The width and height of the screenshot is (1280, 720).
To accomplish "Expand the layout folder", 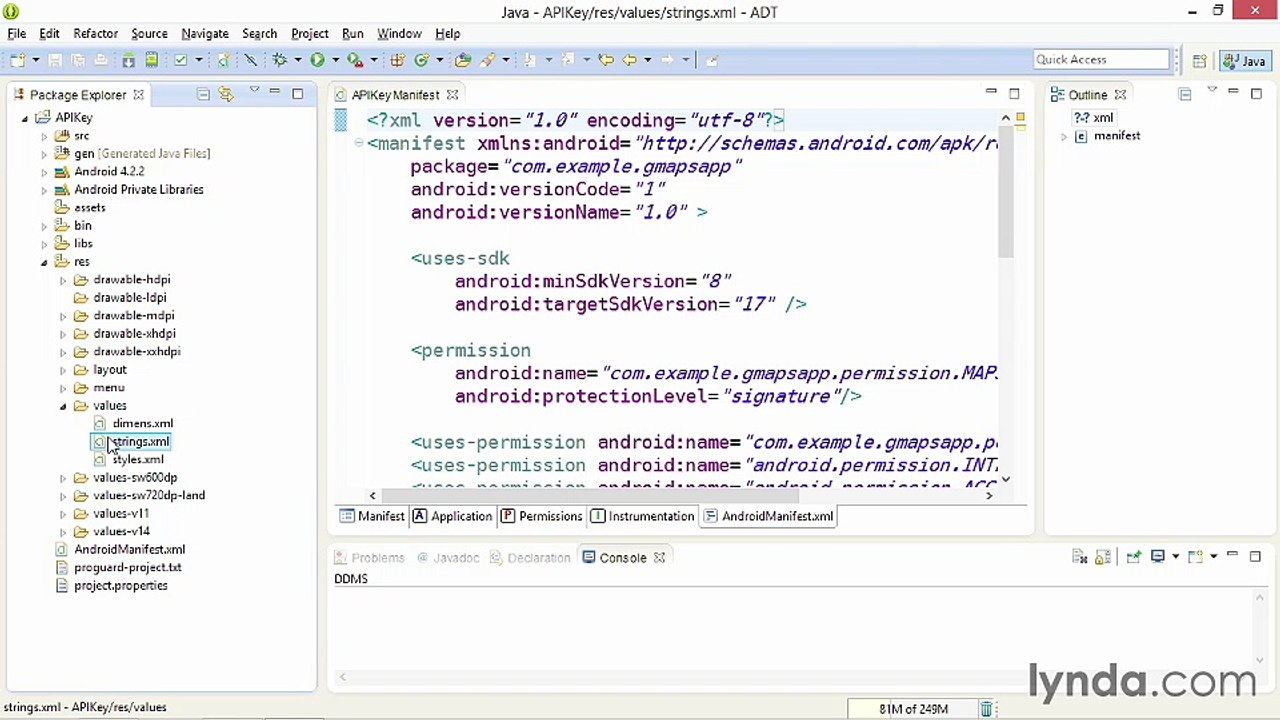I will tap(63, 370).
